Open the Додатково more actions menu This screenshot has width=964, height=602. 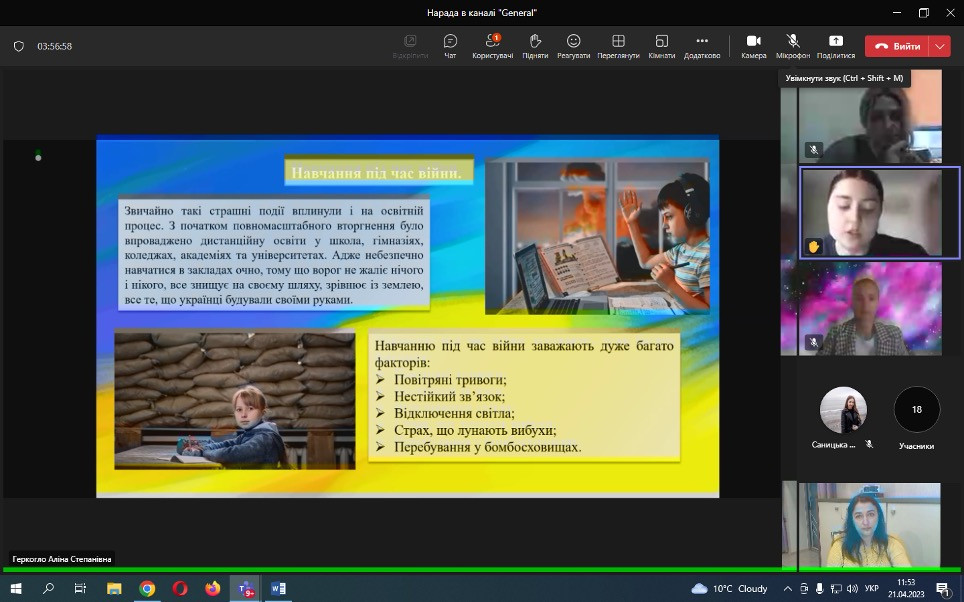tap(702, 45)
